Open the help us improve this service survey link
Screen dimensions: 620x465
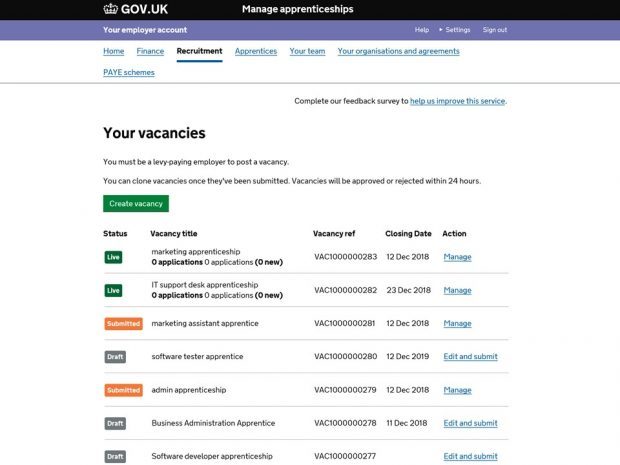click(457, 101)
